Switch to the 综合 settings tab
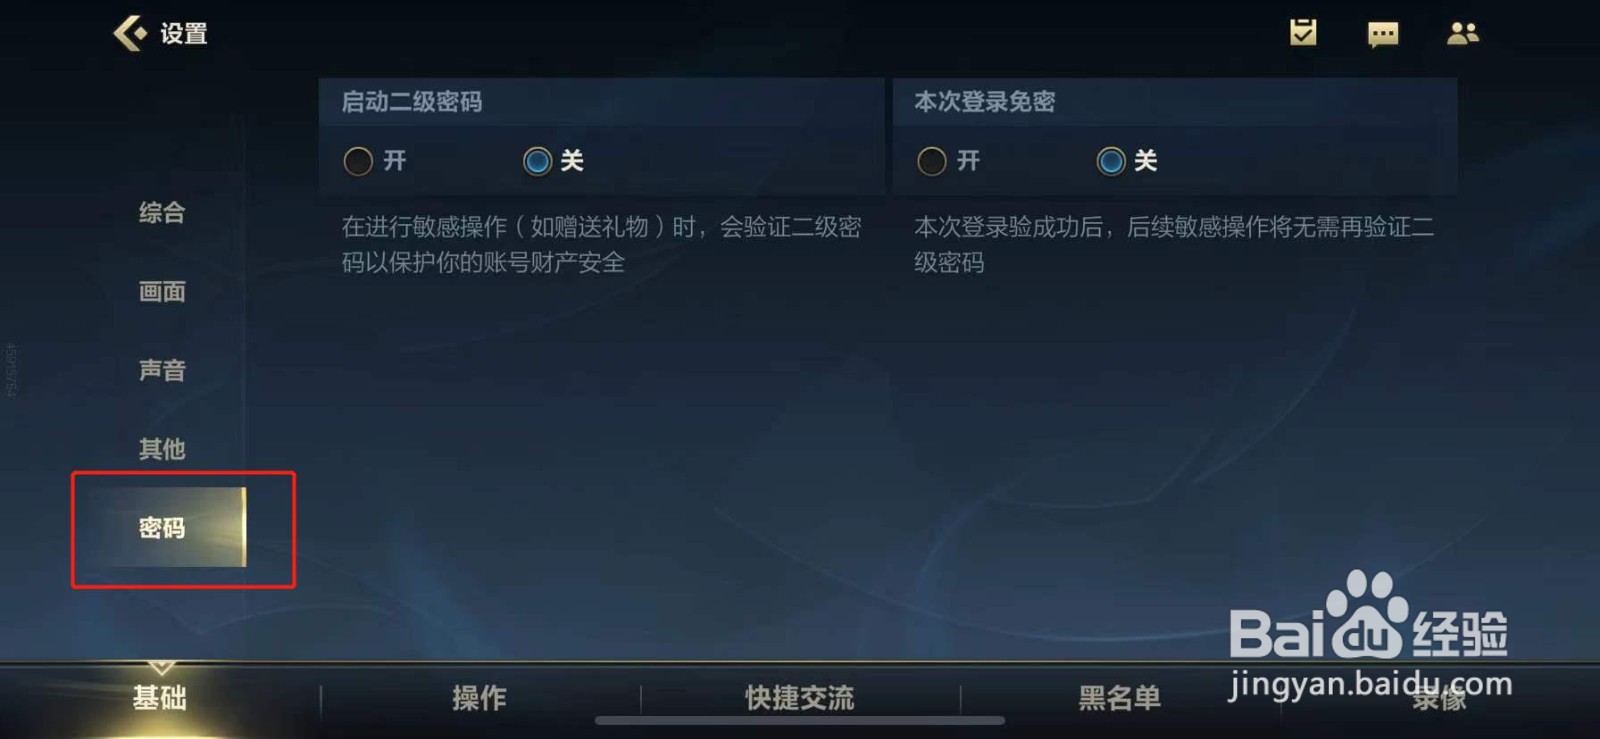The image size is (1600, 739). [162, 212]
